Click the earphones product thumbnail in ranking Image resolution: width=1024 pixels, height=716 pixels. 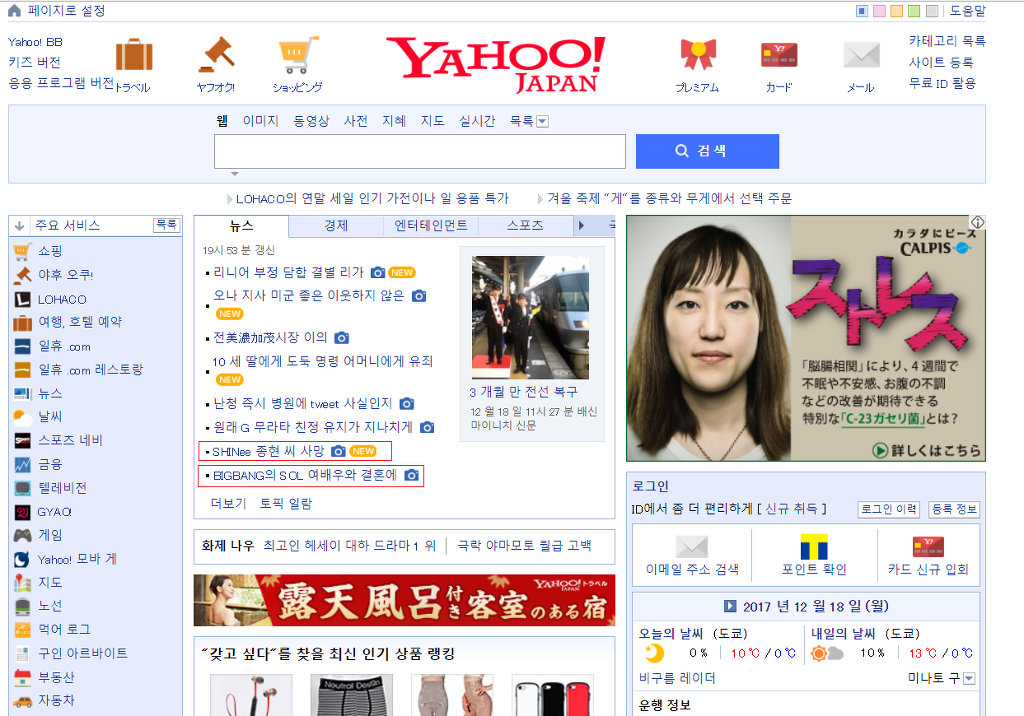[x=251, y=695]
